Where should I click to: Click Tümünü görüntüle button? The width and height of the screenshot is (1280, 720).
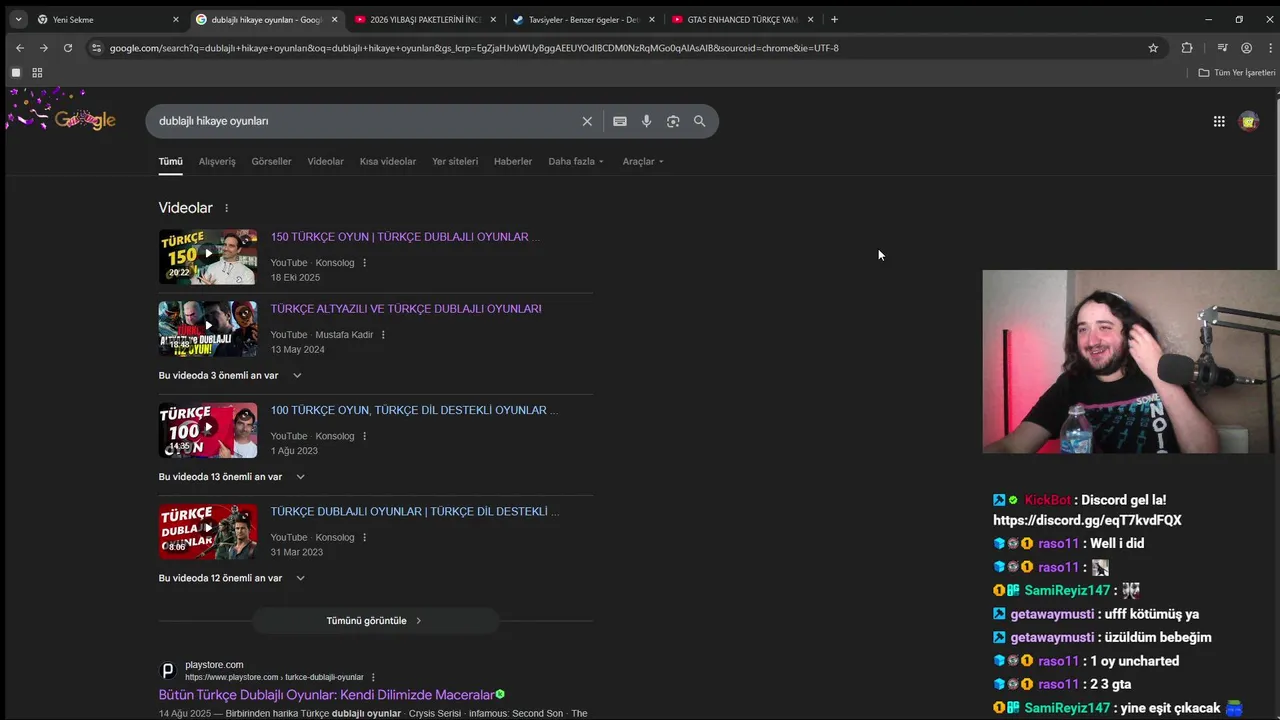[375, 621]
